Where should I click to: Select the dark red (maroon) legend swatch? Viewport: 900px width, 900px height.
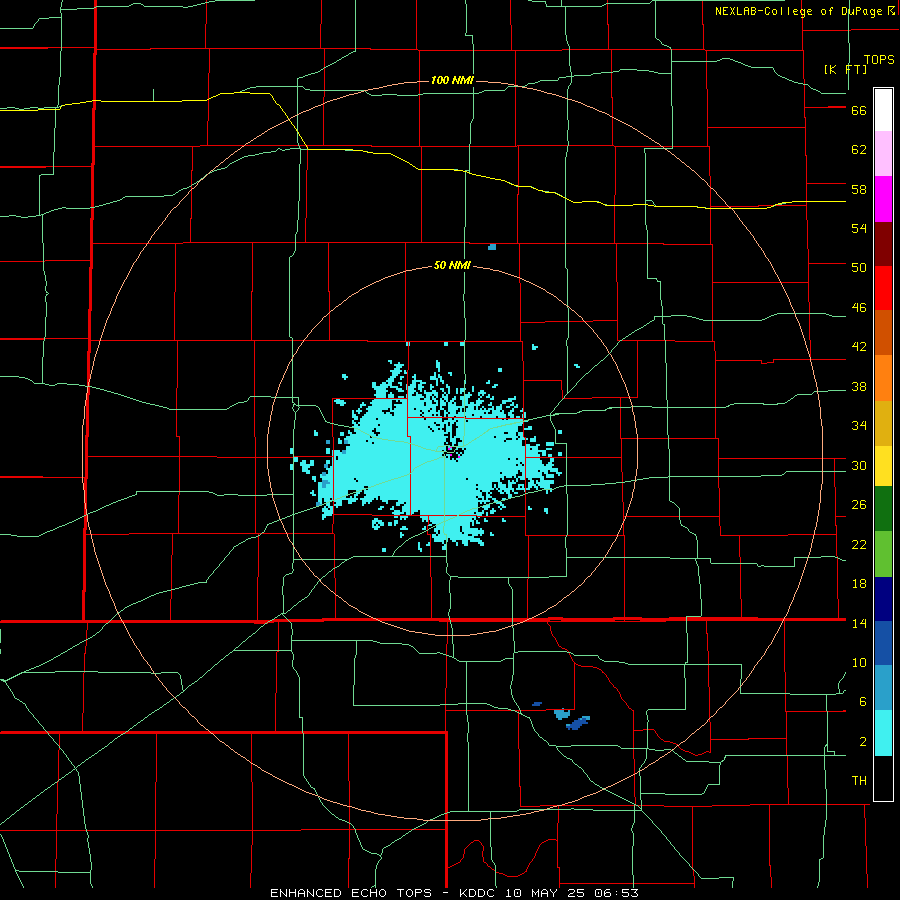(x=883, y=245)
